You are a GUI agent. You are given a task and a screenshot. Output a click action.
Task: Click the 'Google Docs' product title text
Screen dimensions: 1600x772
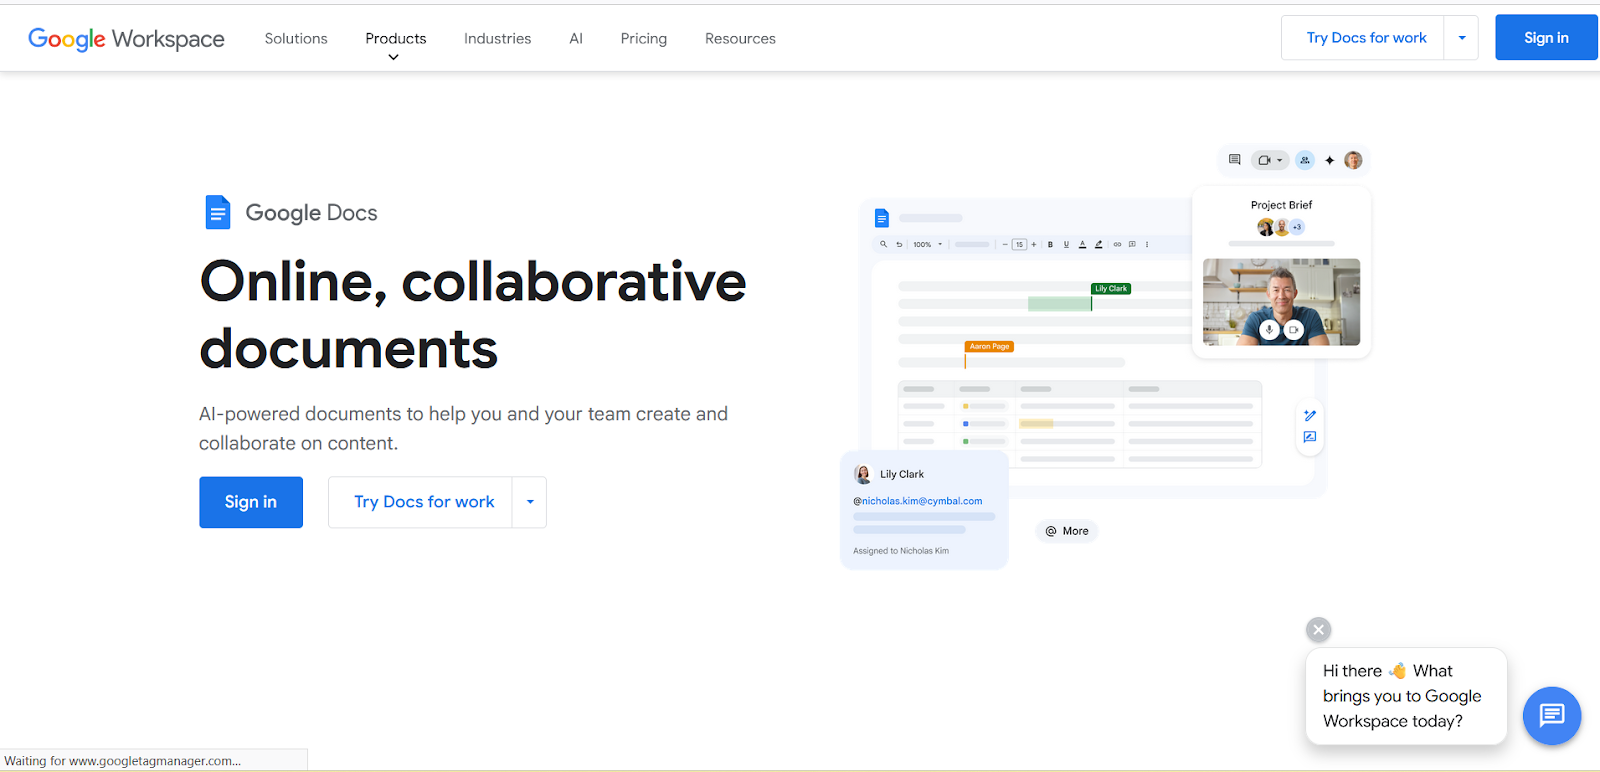(311, 213)
